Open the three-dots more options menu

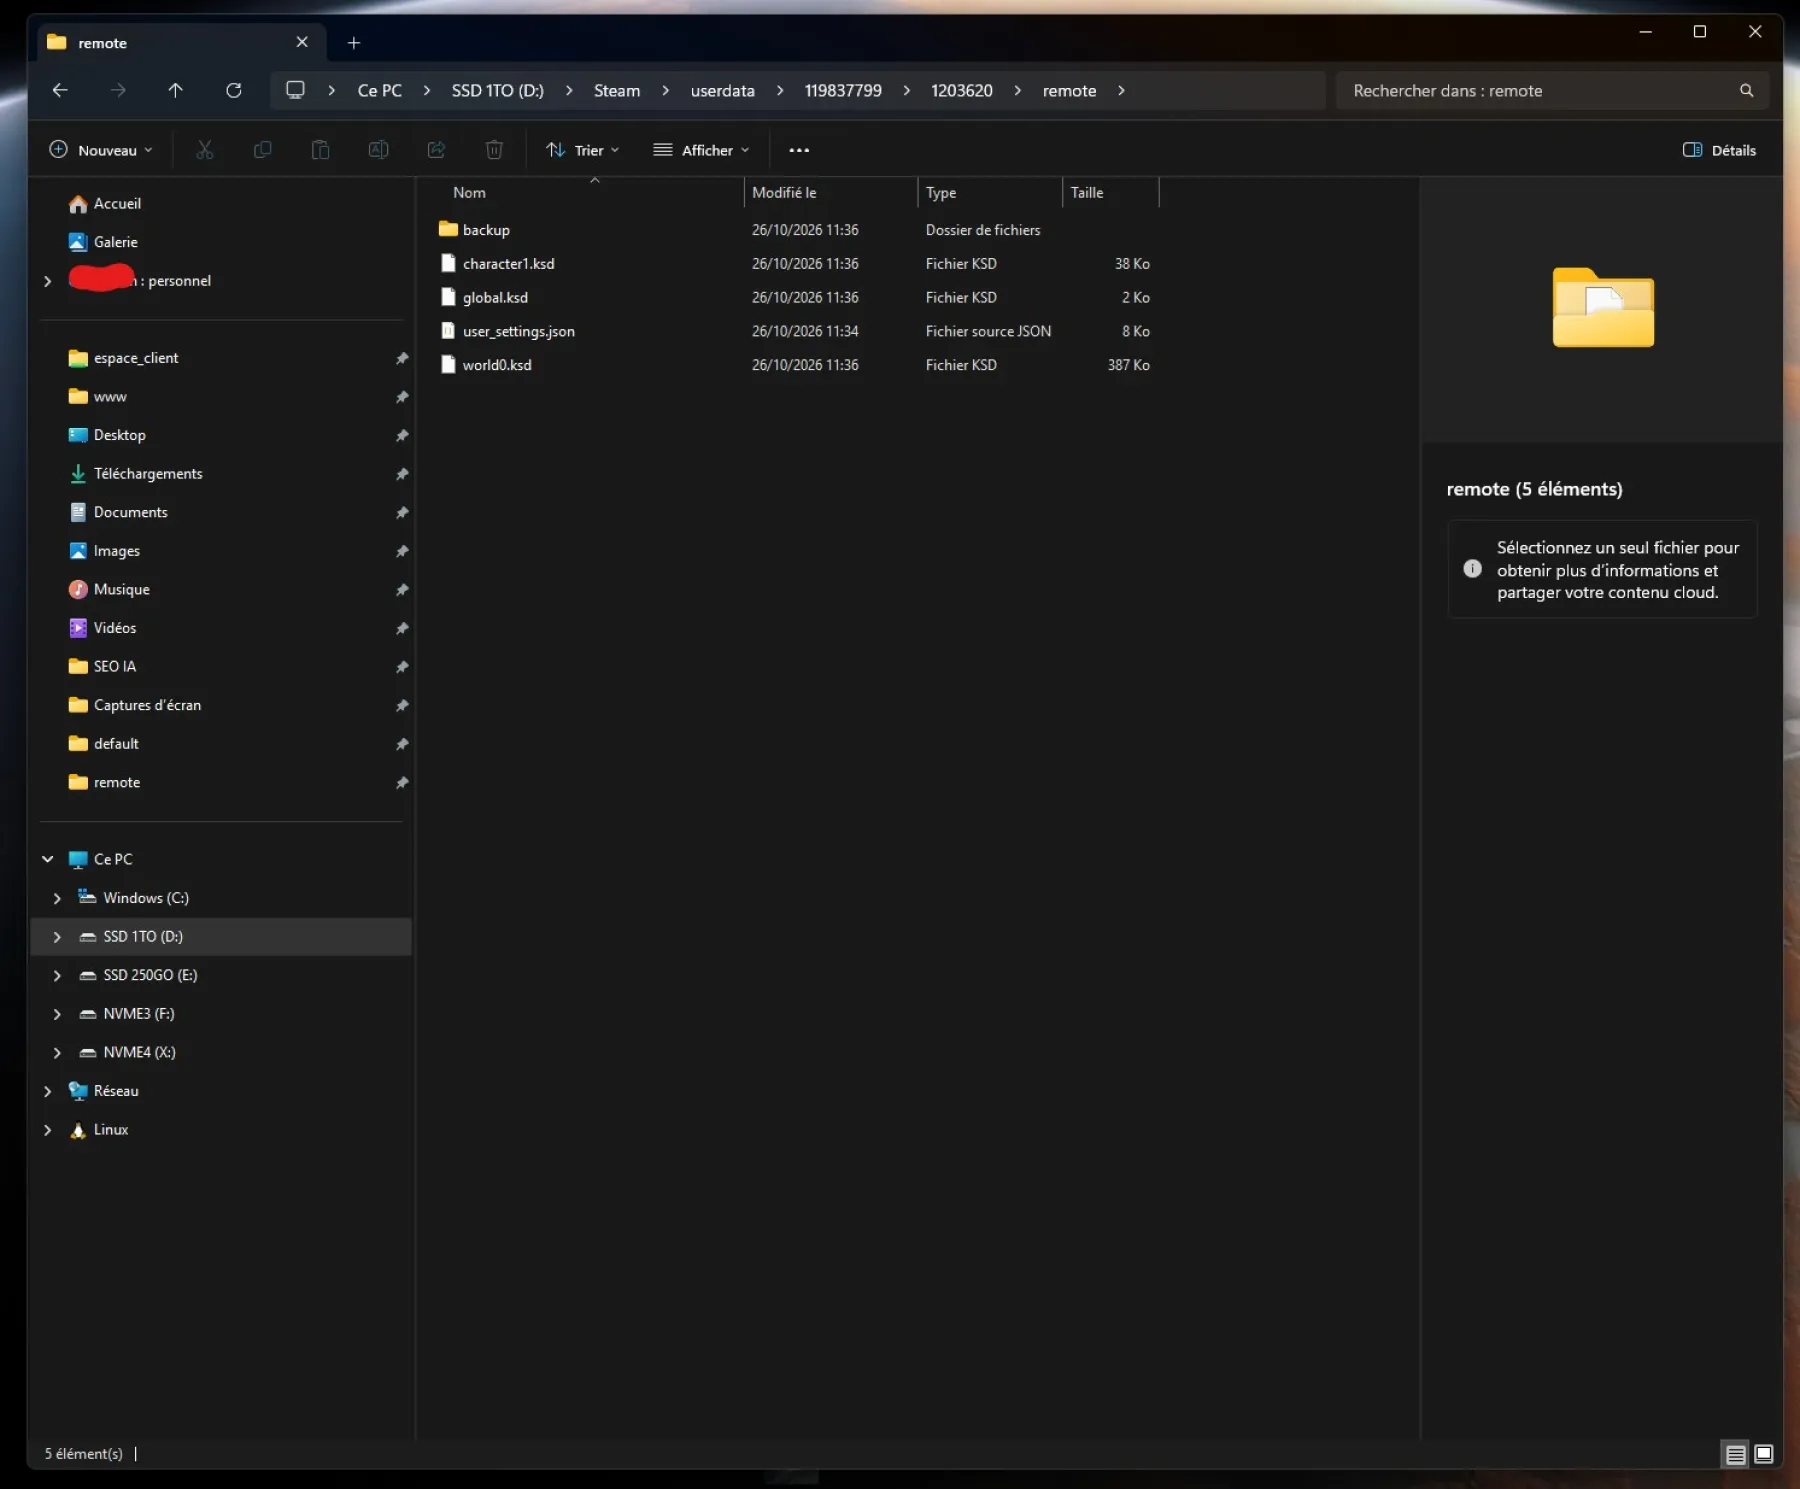[x=799, y=150]
